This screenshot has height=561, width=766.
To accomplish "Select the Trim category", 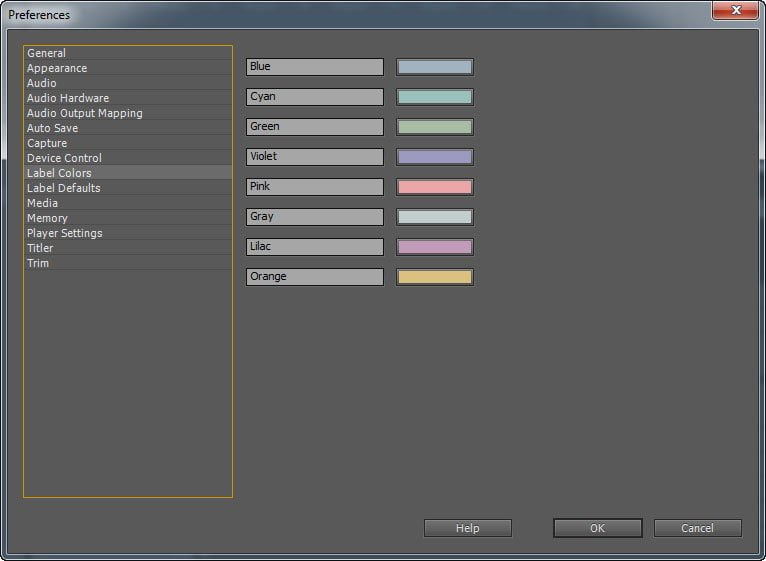I will click(x=128, y=263).
